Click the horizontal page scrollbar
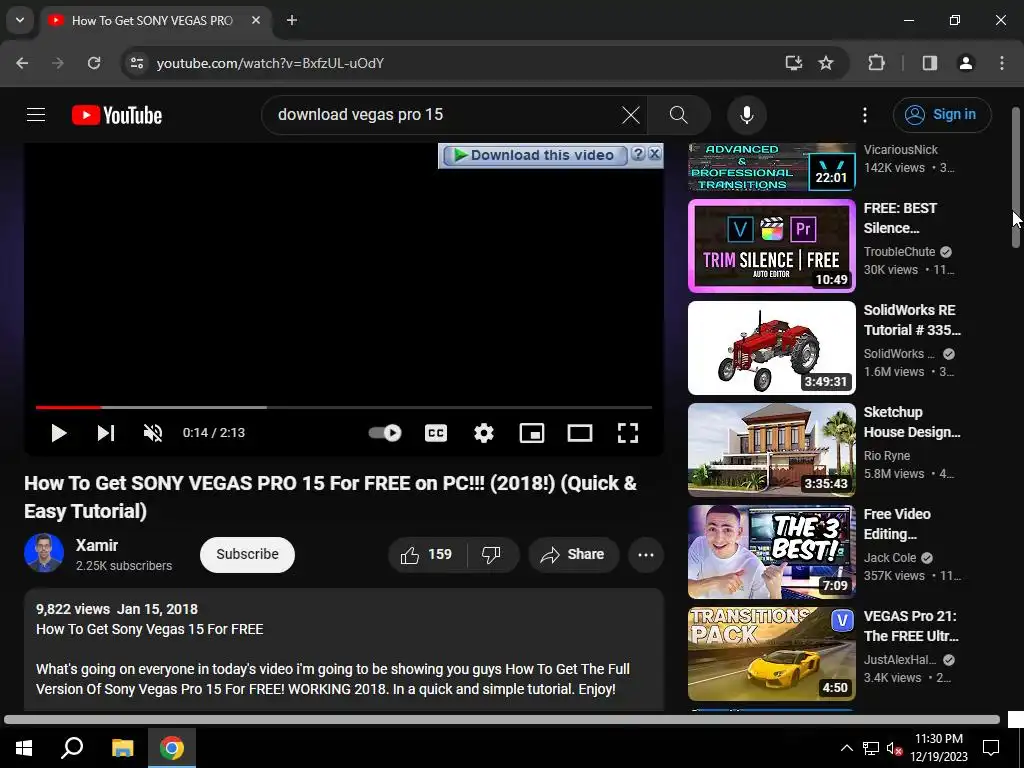 (502, 720)
